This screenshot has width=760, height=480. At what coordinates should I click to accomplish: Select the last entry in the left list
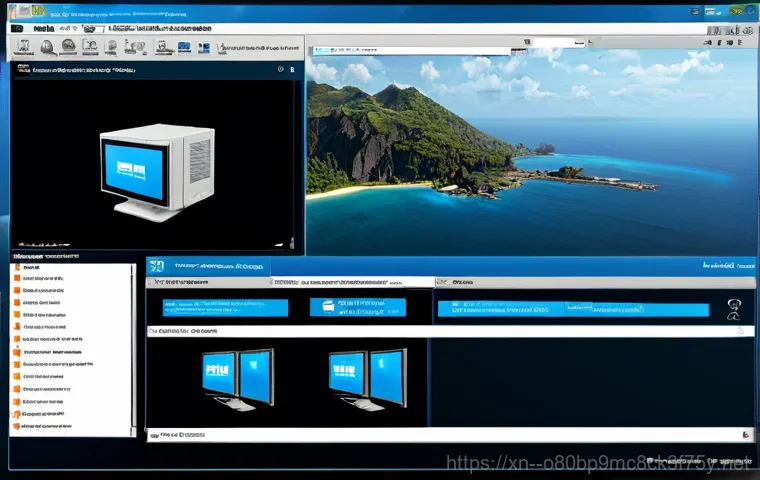pyautogui.click(x=43, y=426)
